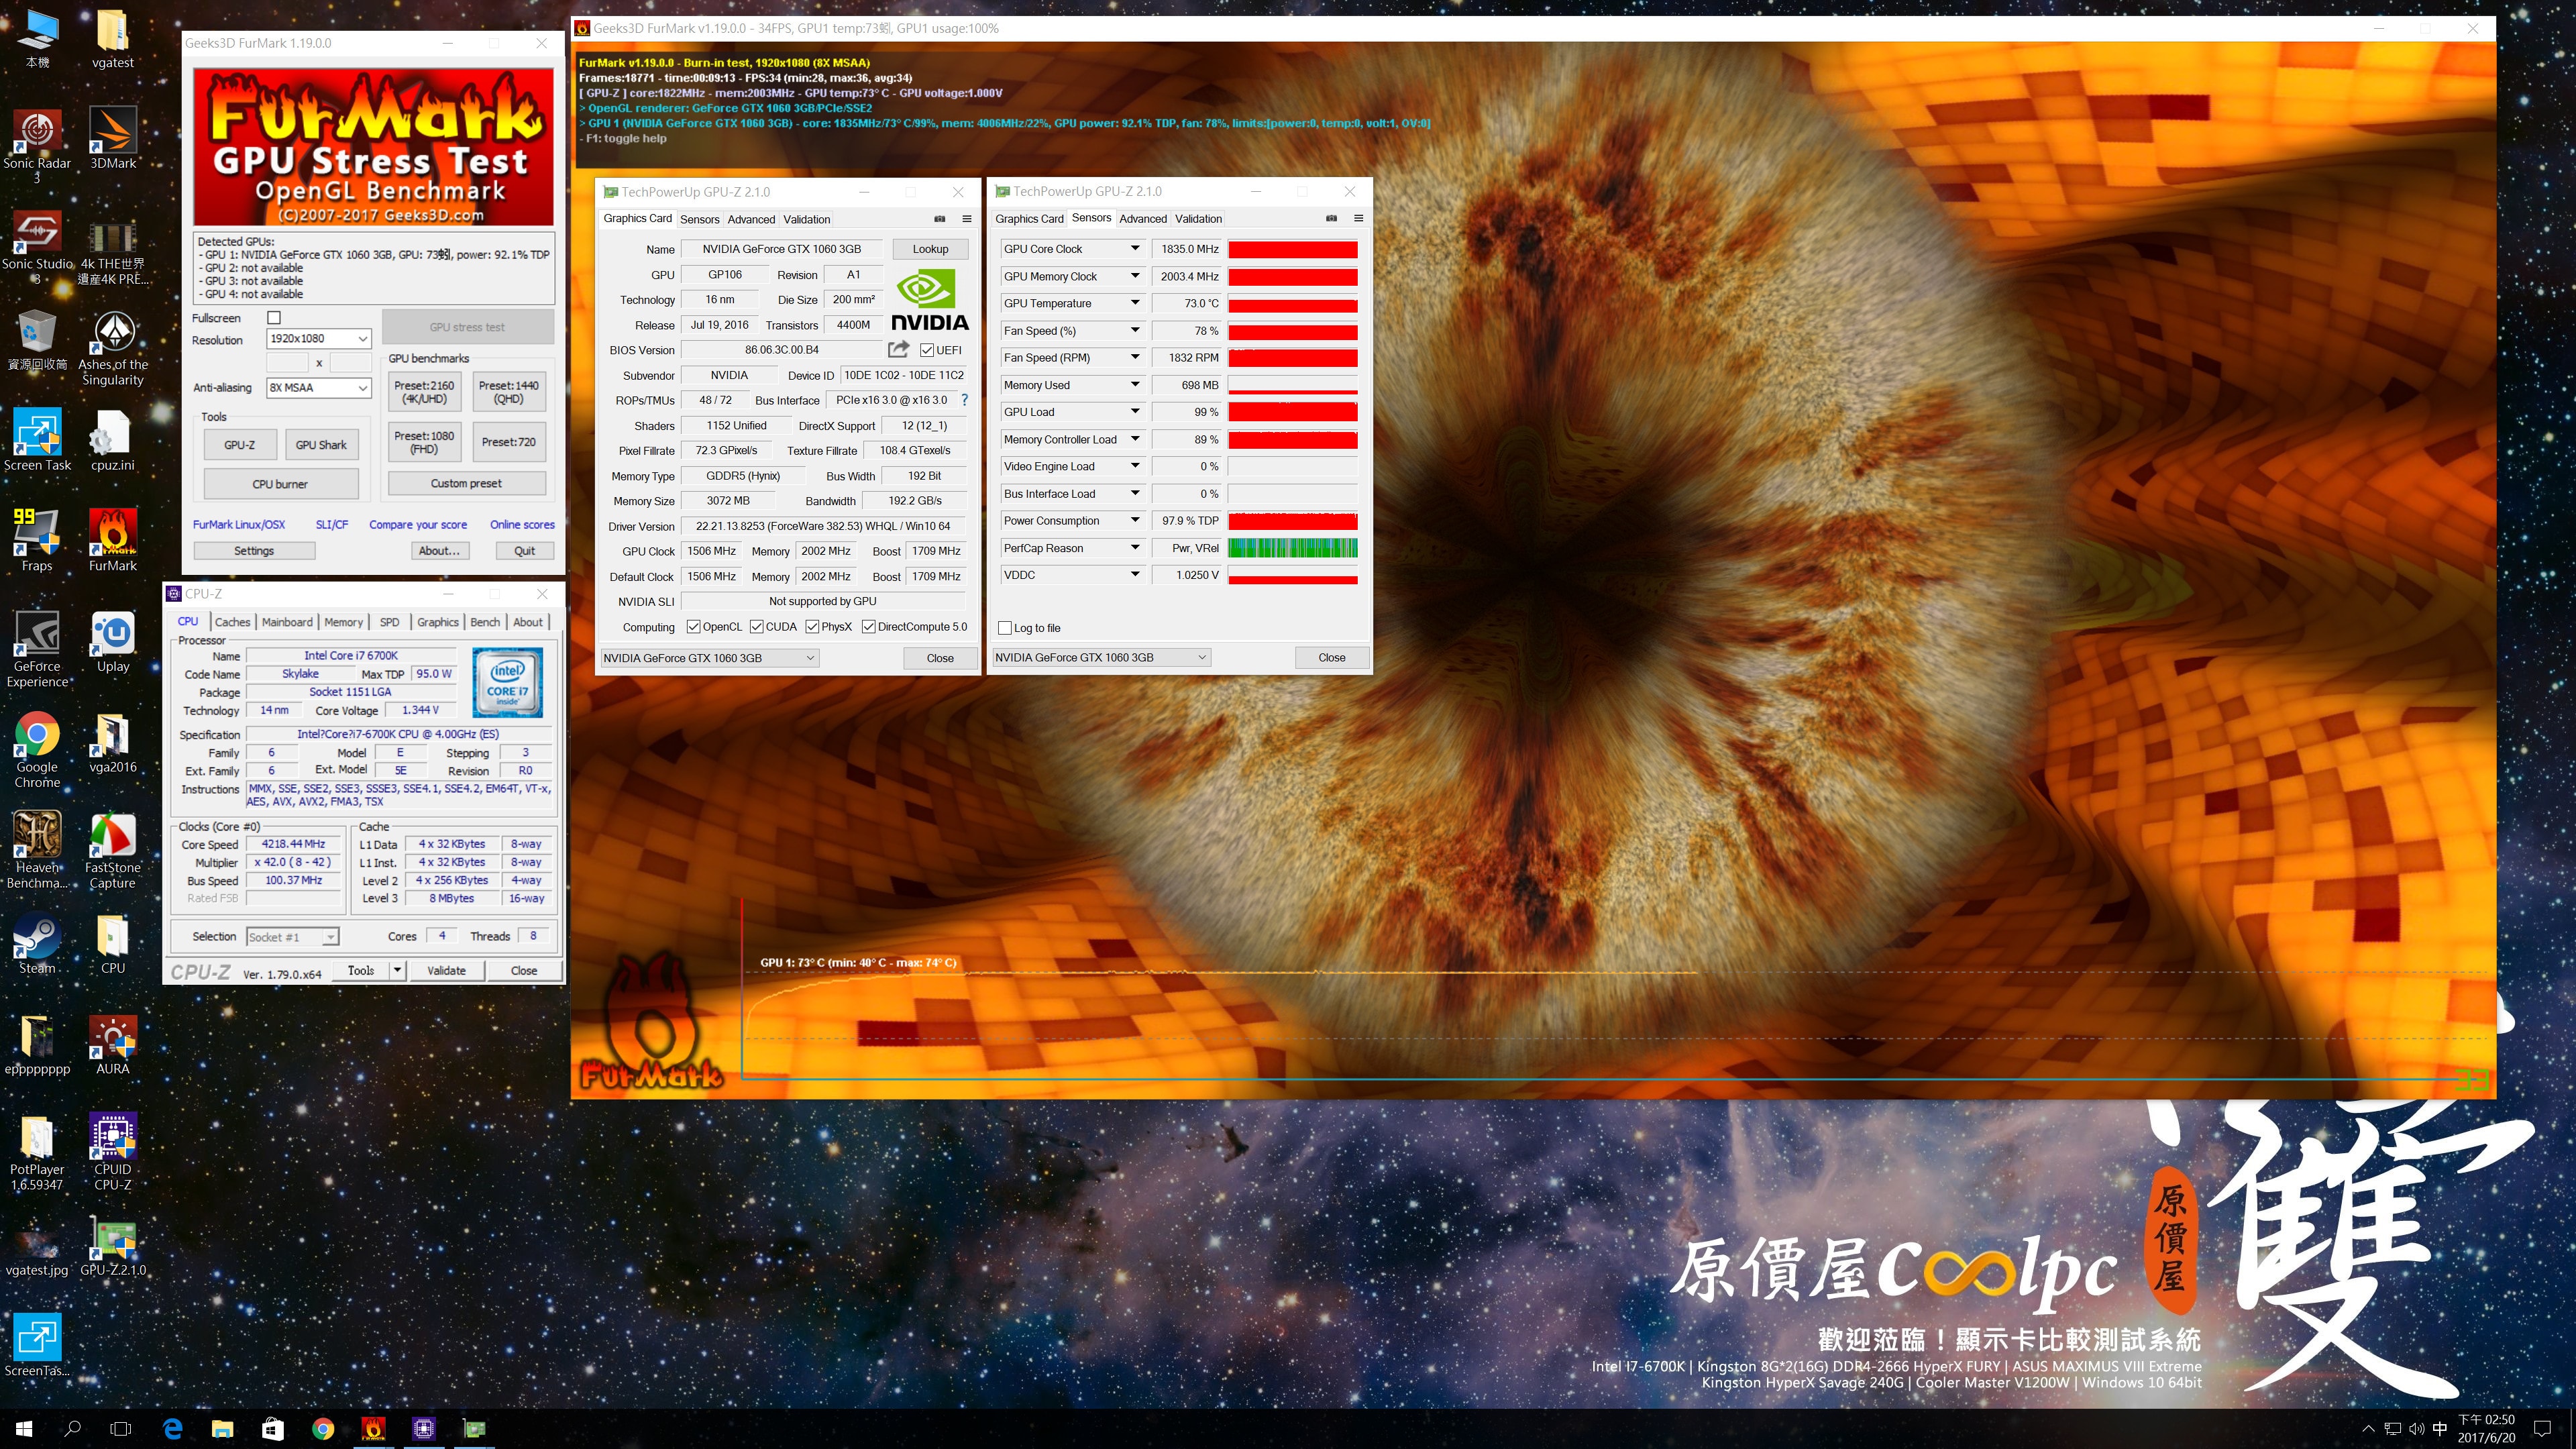Open the Compare your score link
Screen dimensions: 2576x1449
tap(418, 524)
